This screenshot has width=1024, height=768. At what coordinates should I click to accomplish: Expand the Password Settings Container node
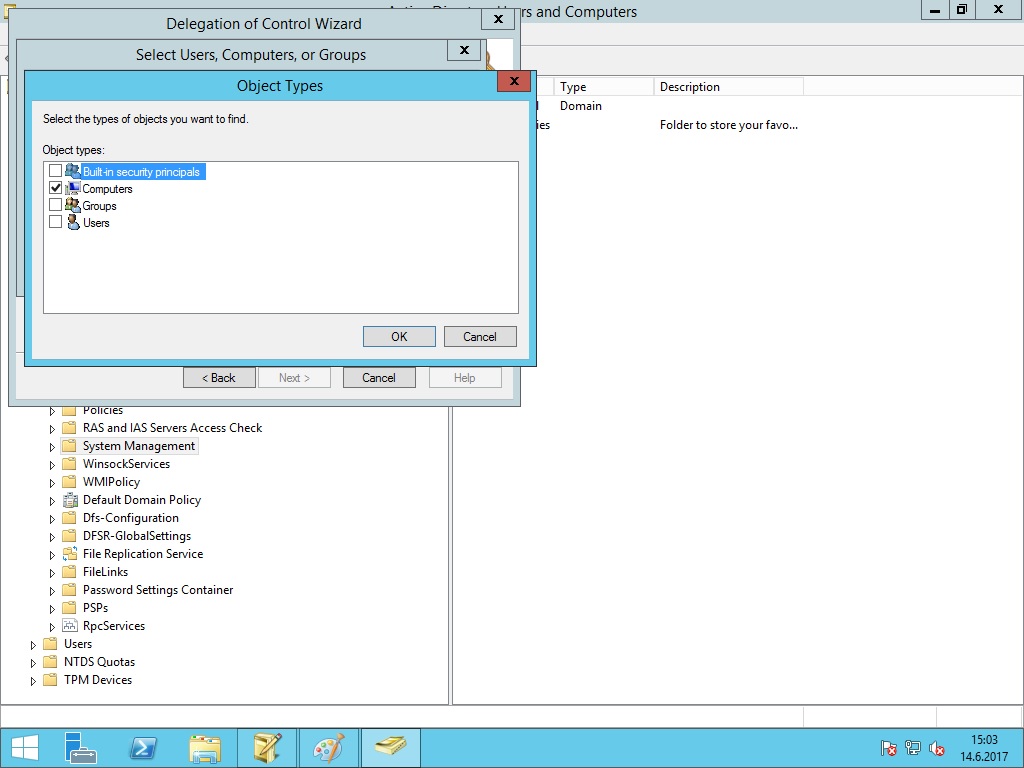click(x=53, y=591)
